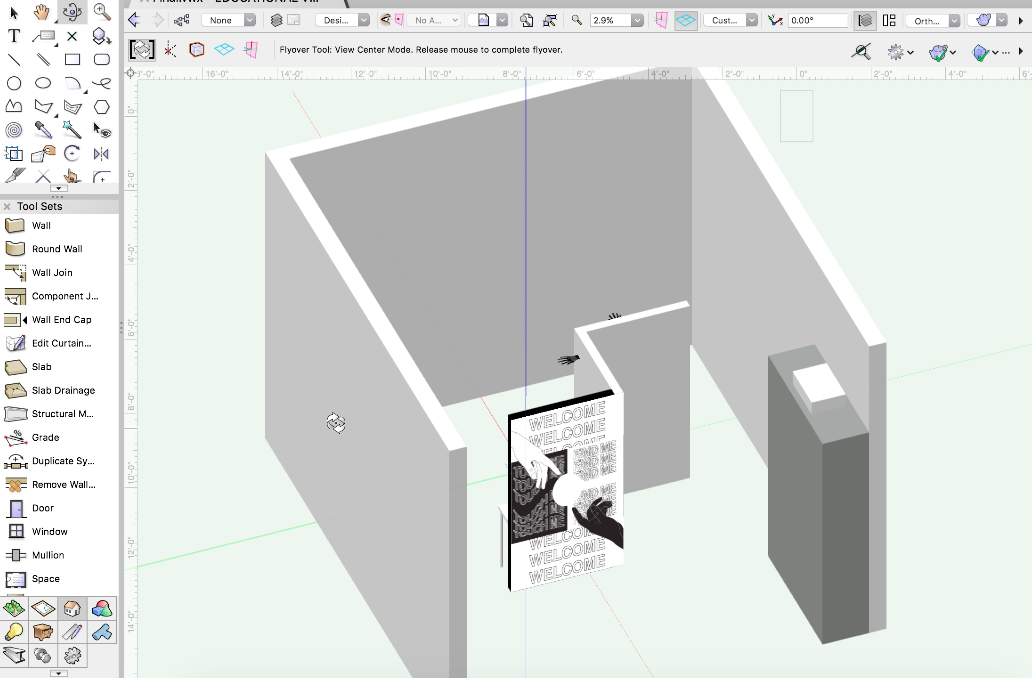1032x678 pixels.
Task: Select the Rectangle tool
Action: [x=72, y=59]
